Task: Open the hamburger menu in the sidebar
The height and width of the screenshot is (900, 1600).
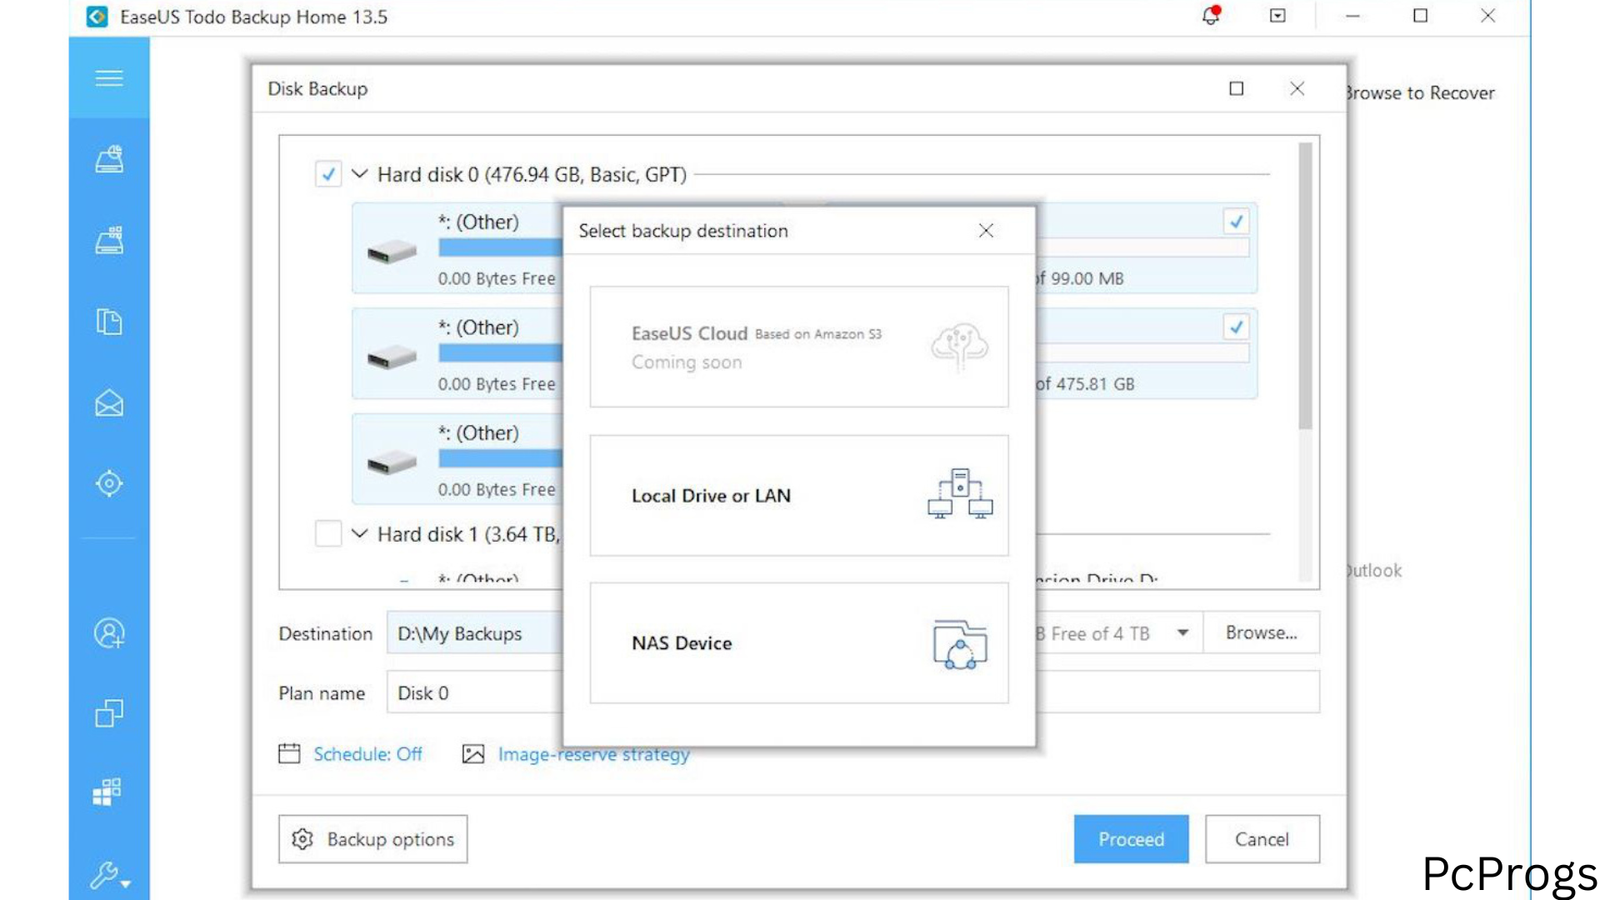Action: [x=109, y=78]
